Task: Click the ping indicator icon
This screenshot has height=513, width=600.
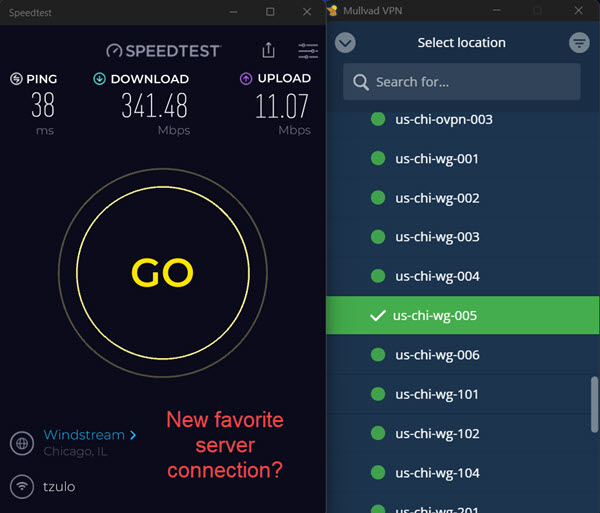Action: point(16,79)
